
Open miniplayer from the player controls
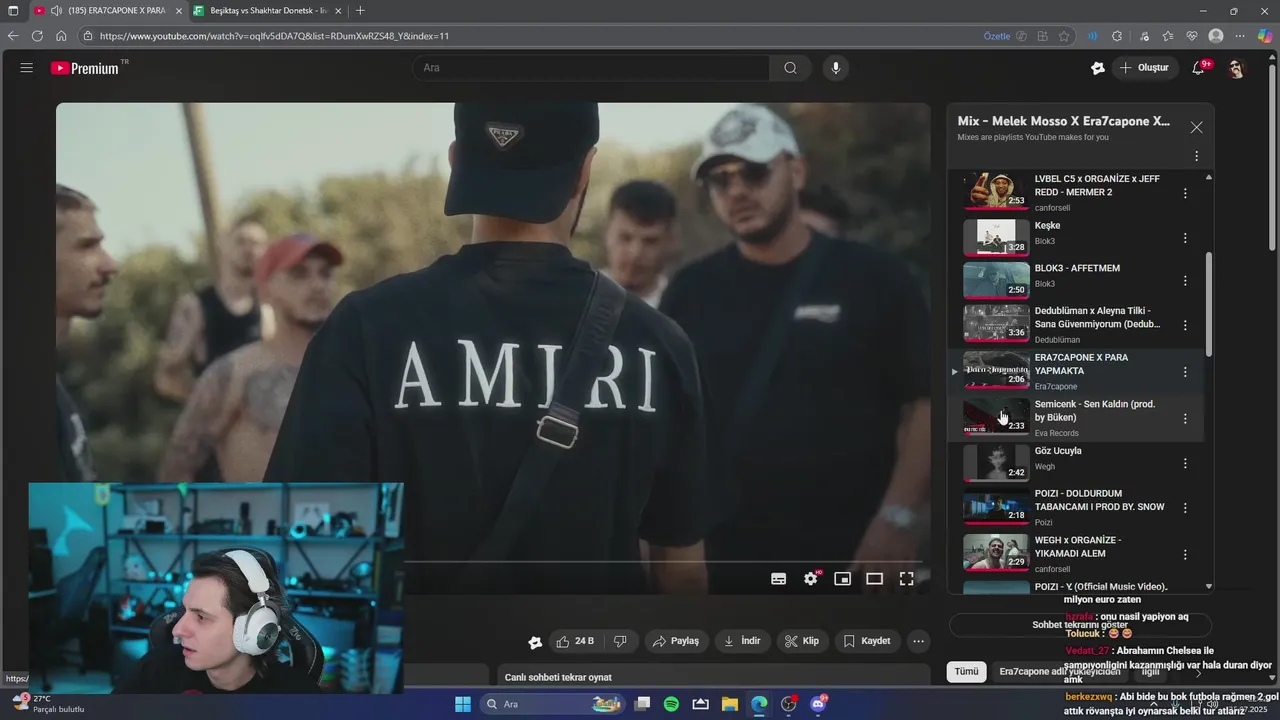(x=843, y=578)
